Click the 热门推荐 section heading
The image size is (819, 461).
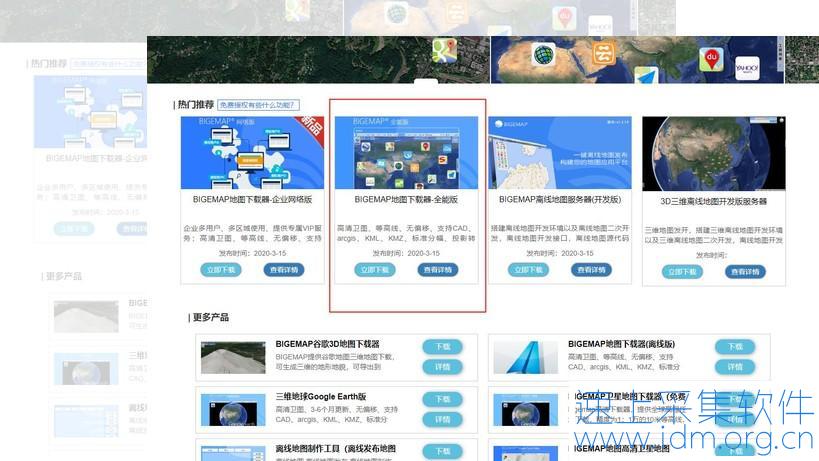[x=196, y=105]
